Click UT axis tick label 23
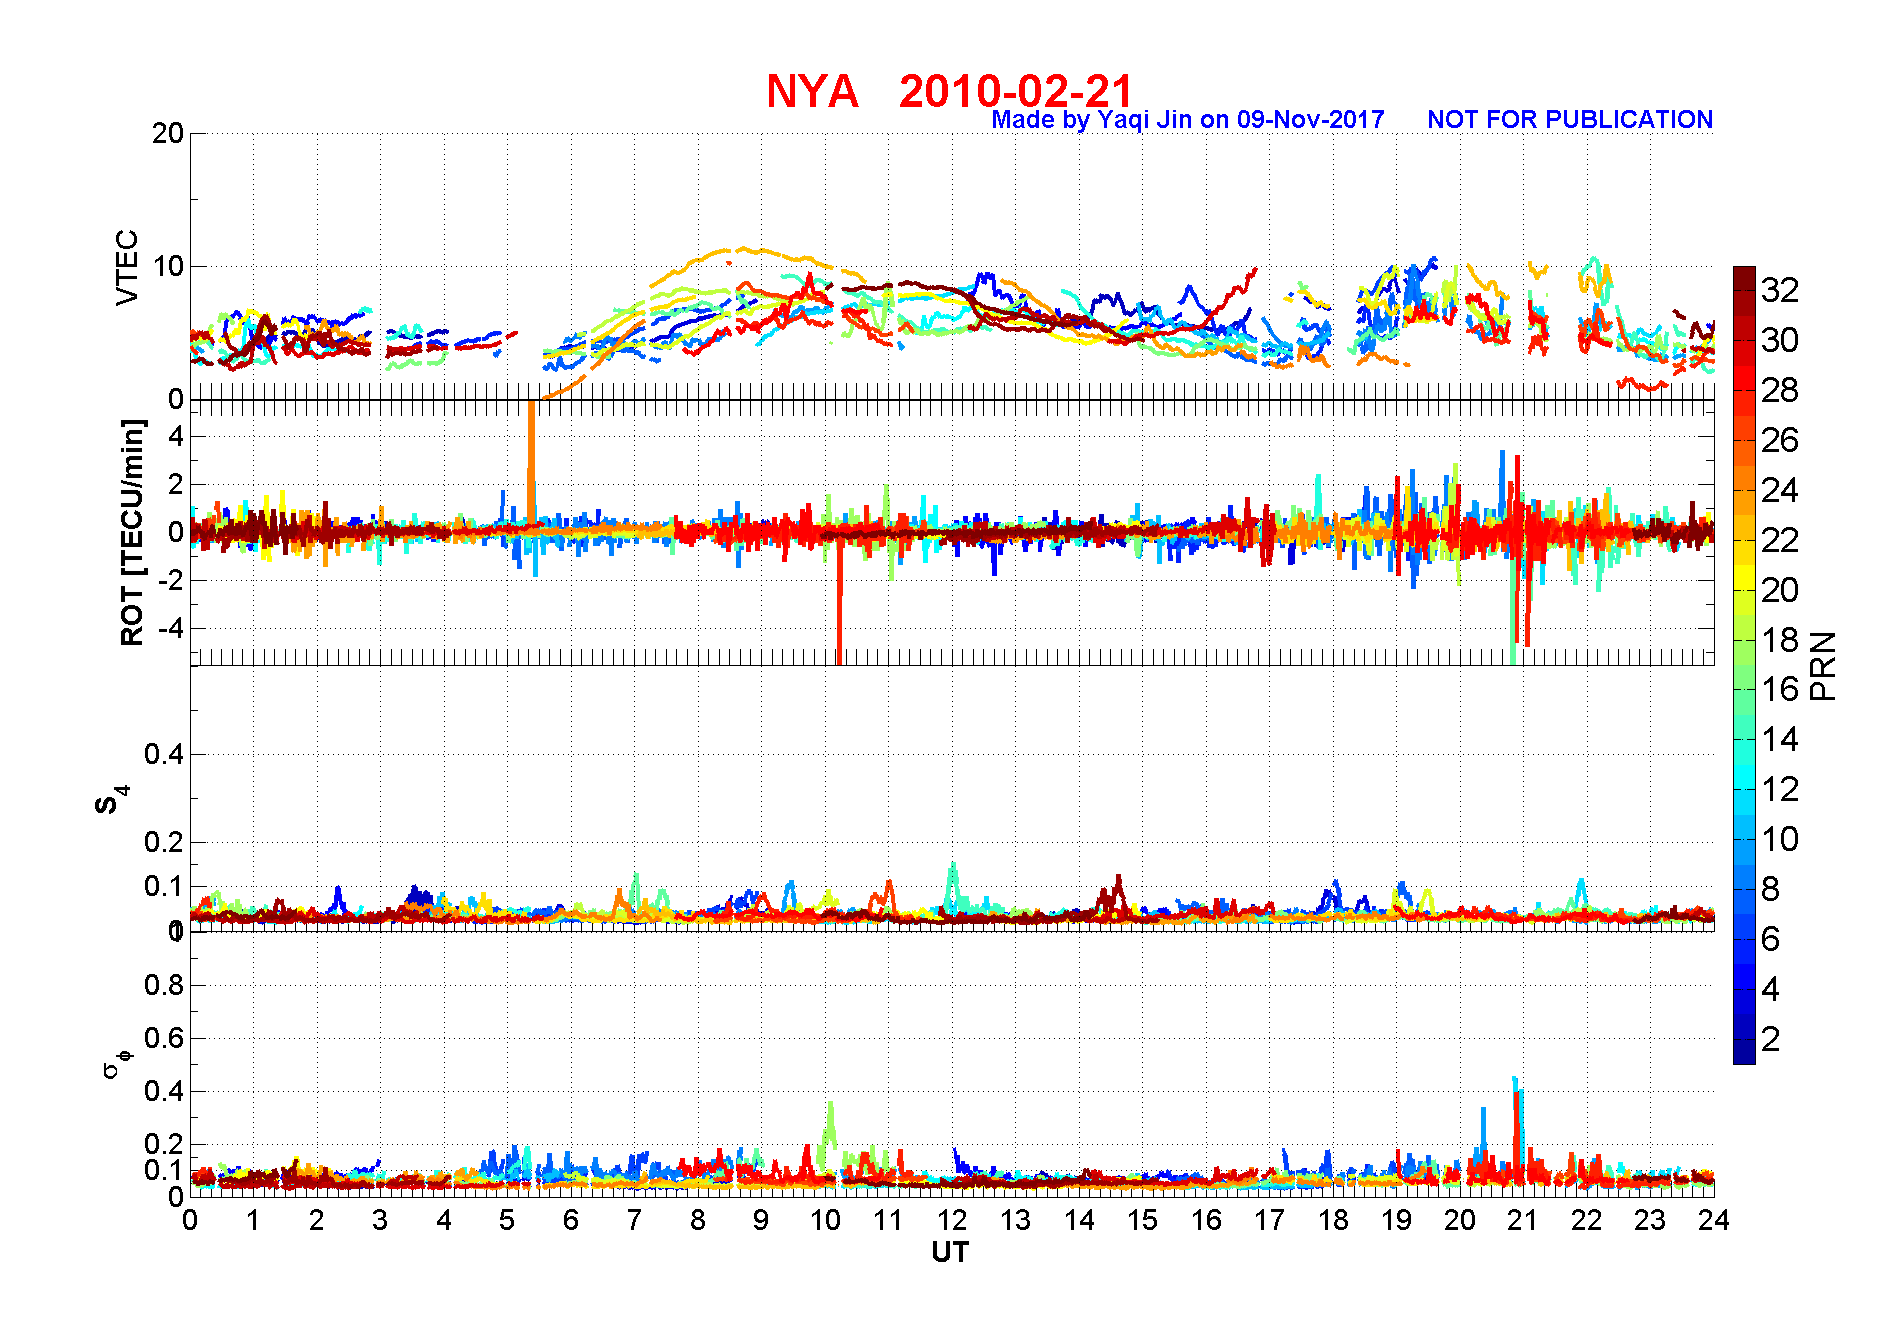This screenshot has width=1904, height=1330. pos(1650,1220)
